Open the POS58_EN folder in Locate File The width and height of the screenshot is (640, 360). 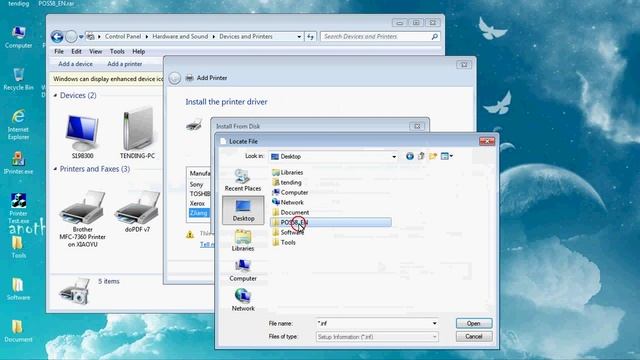tap(331, 222)
